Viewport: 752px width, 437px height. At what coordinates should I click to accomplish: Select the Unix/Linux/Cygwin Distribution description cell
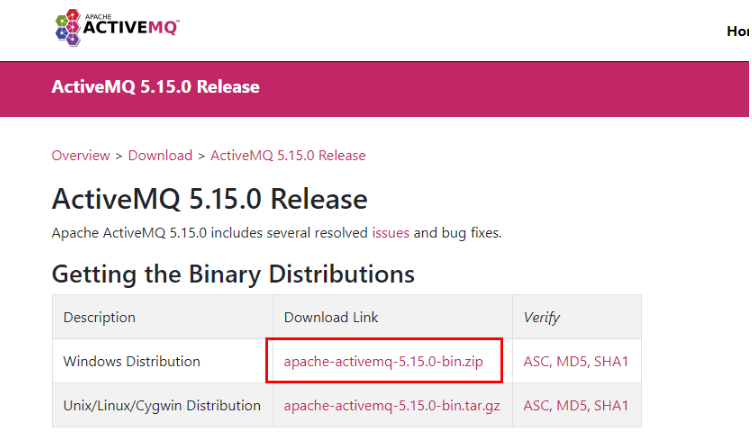pyautogui.click(x=162, y=405)
